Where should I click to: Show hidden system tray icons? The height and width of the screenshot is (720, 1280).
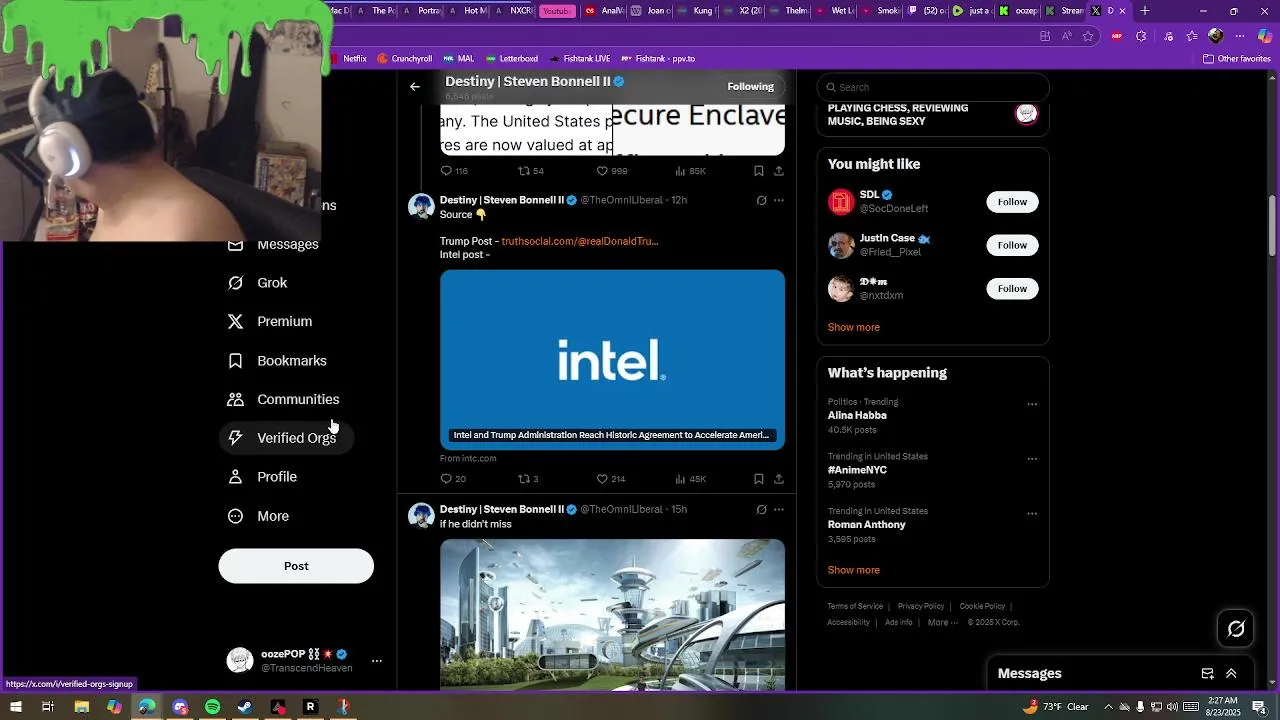[x=1108, y=707]
